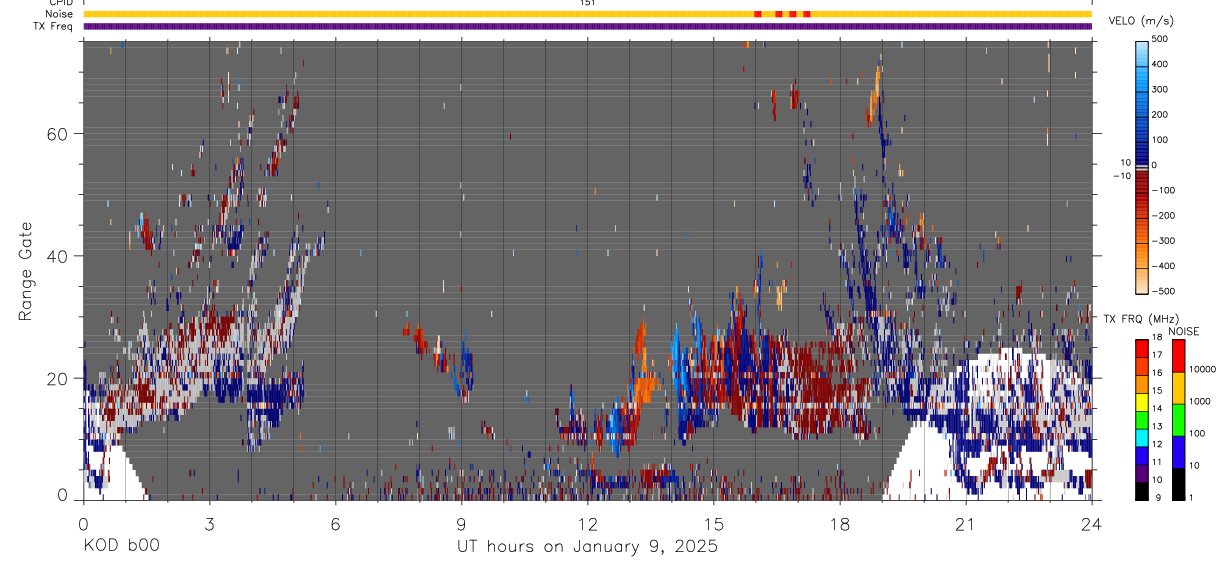This screenshot has height=567, width=1228.
Task: Click the 'TX Freq' row label above the plot
Action: [54, 26]
